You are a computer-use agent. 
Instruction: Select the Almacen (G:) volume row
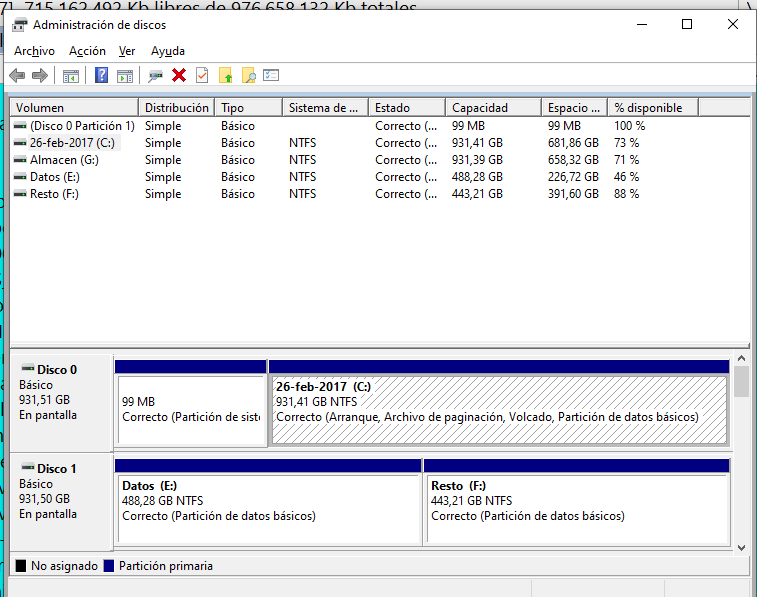[x=64, y=160]
